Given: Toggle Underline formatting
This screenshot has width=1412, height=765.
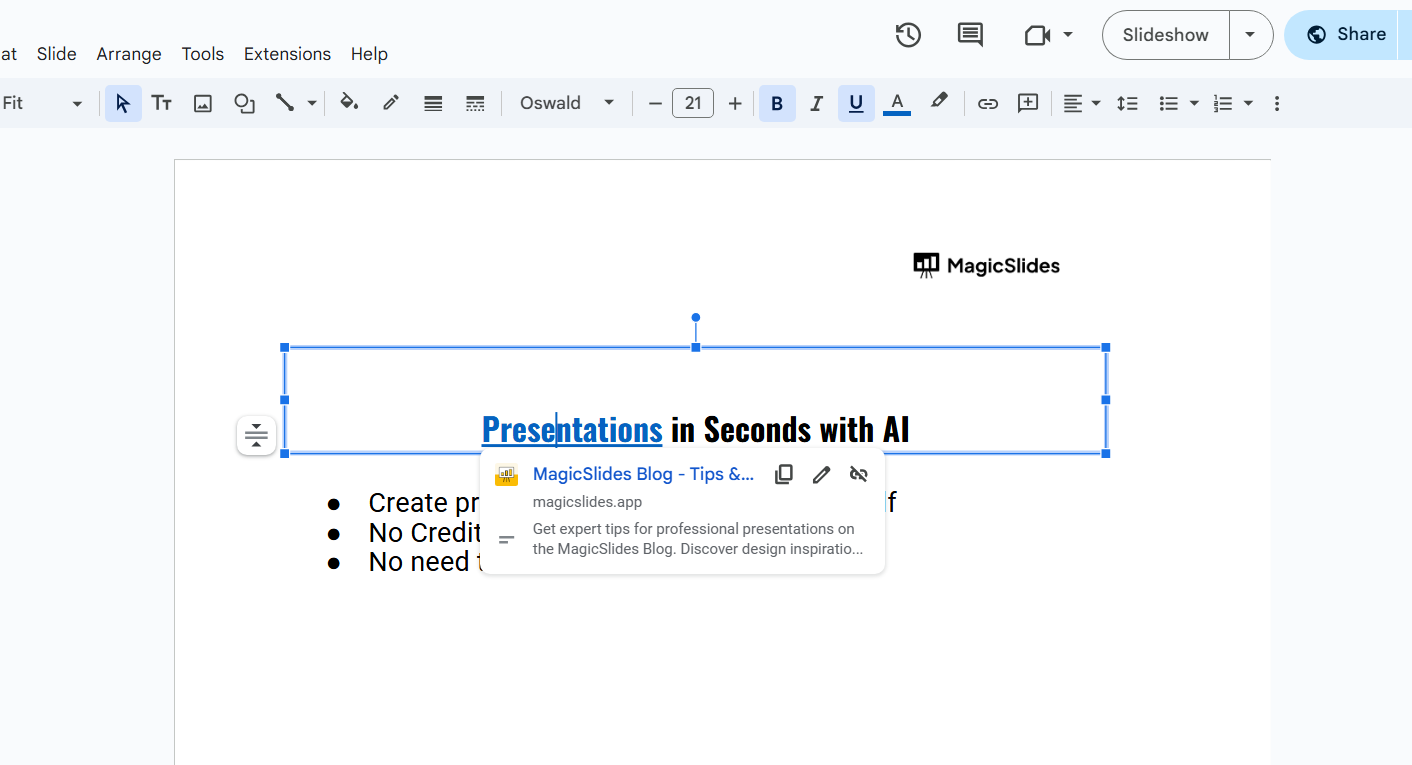Looking at the screenshot, I should pos(856,103).
